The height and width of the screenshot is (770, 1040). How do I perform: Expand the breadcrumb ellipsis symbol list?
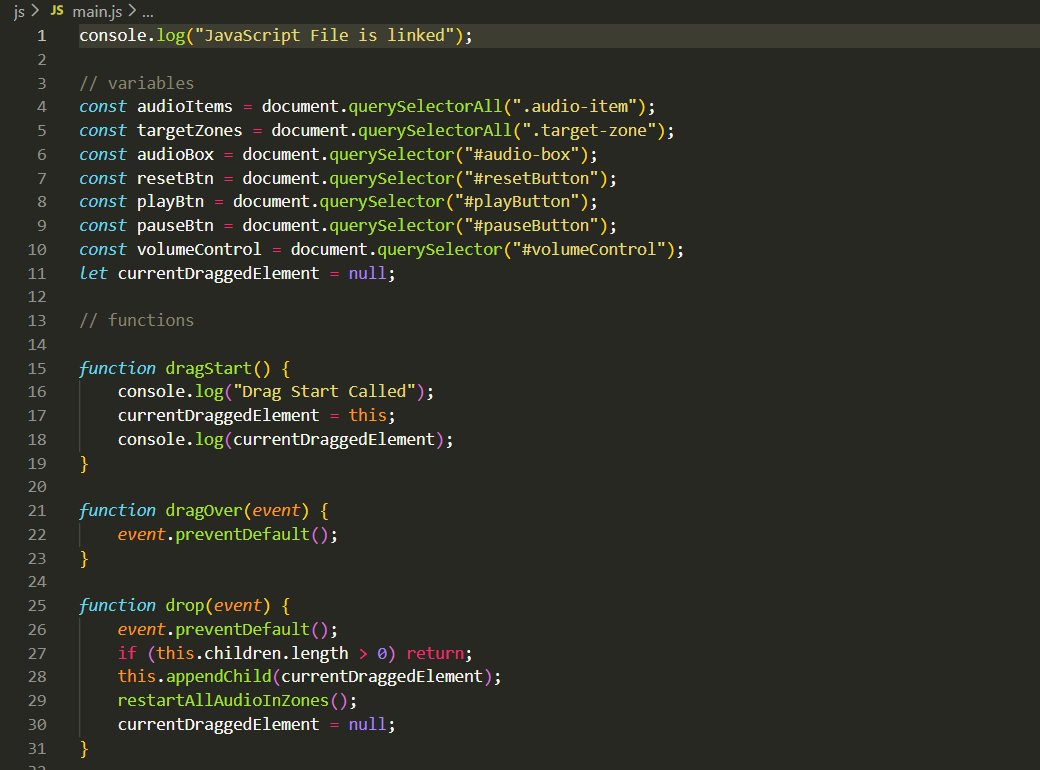pyautogui.click(x=148, y=11)
